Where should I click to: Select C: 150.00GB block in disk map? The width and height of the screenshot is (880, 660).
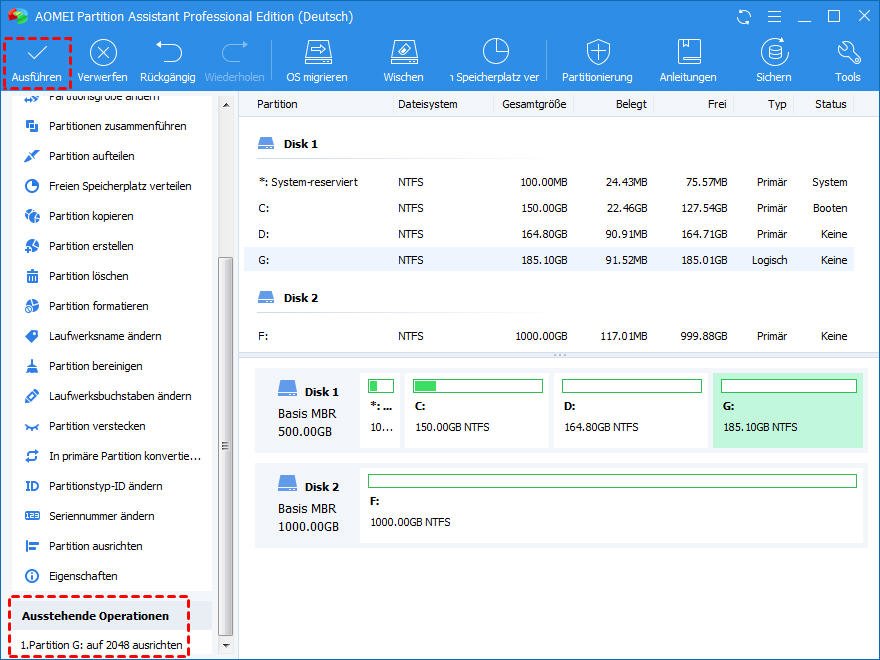(x=476, y=410)
